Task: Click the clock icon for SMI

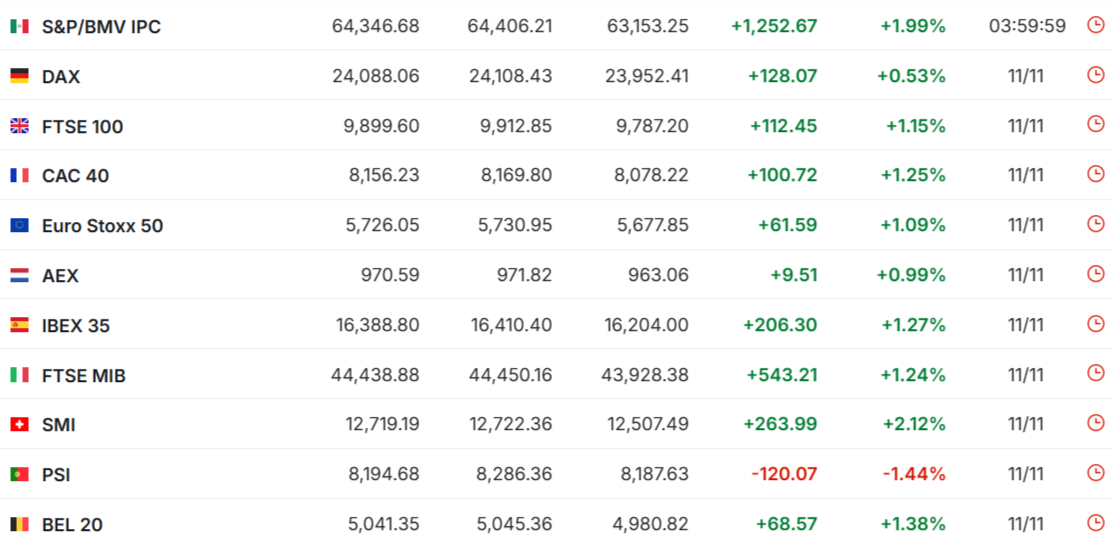Action: coord(1095,423)
